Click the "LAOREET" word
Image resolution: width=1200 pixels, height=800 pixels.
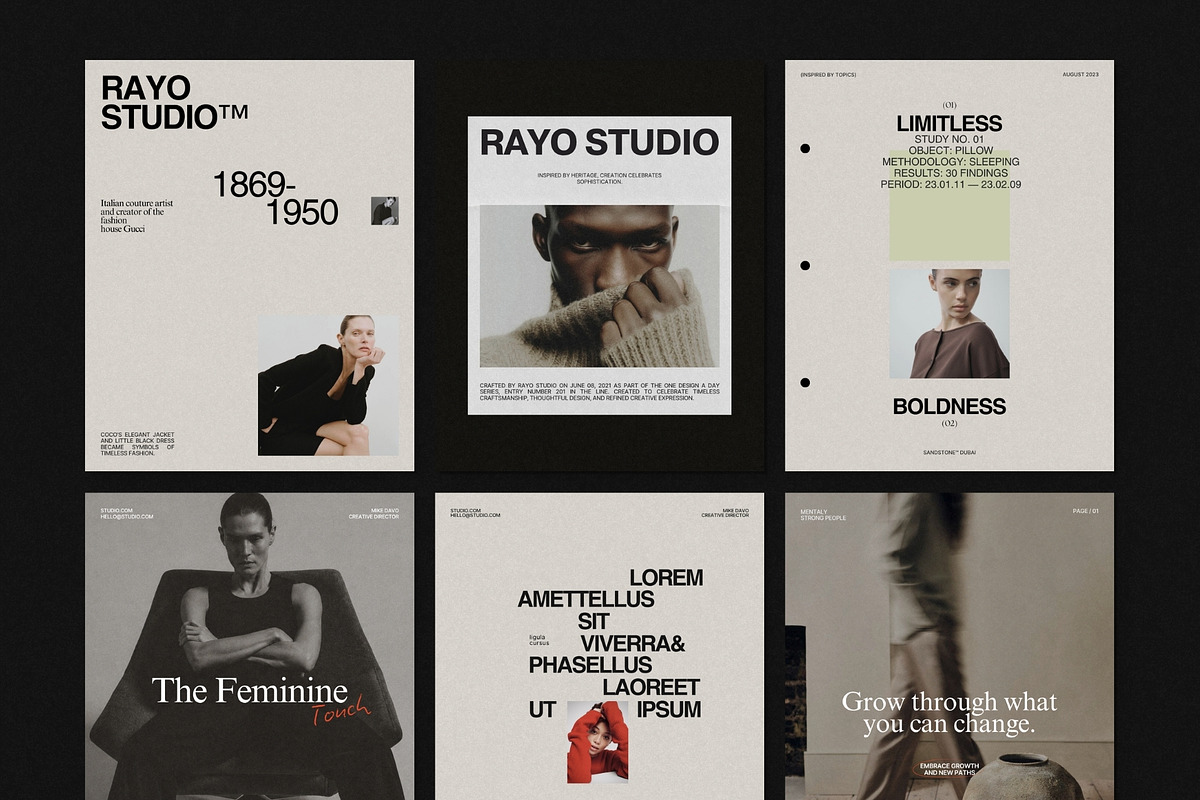coord(651,688)
